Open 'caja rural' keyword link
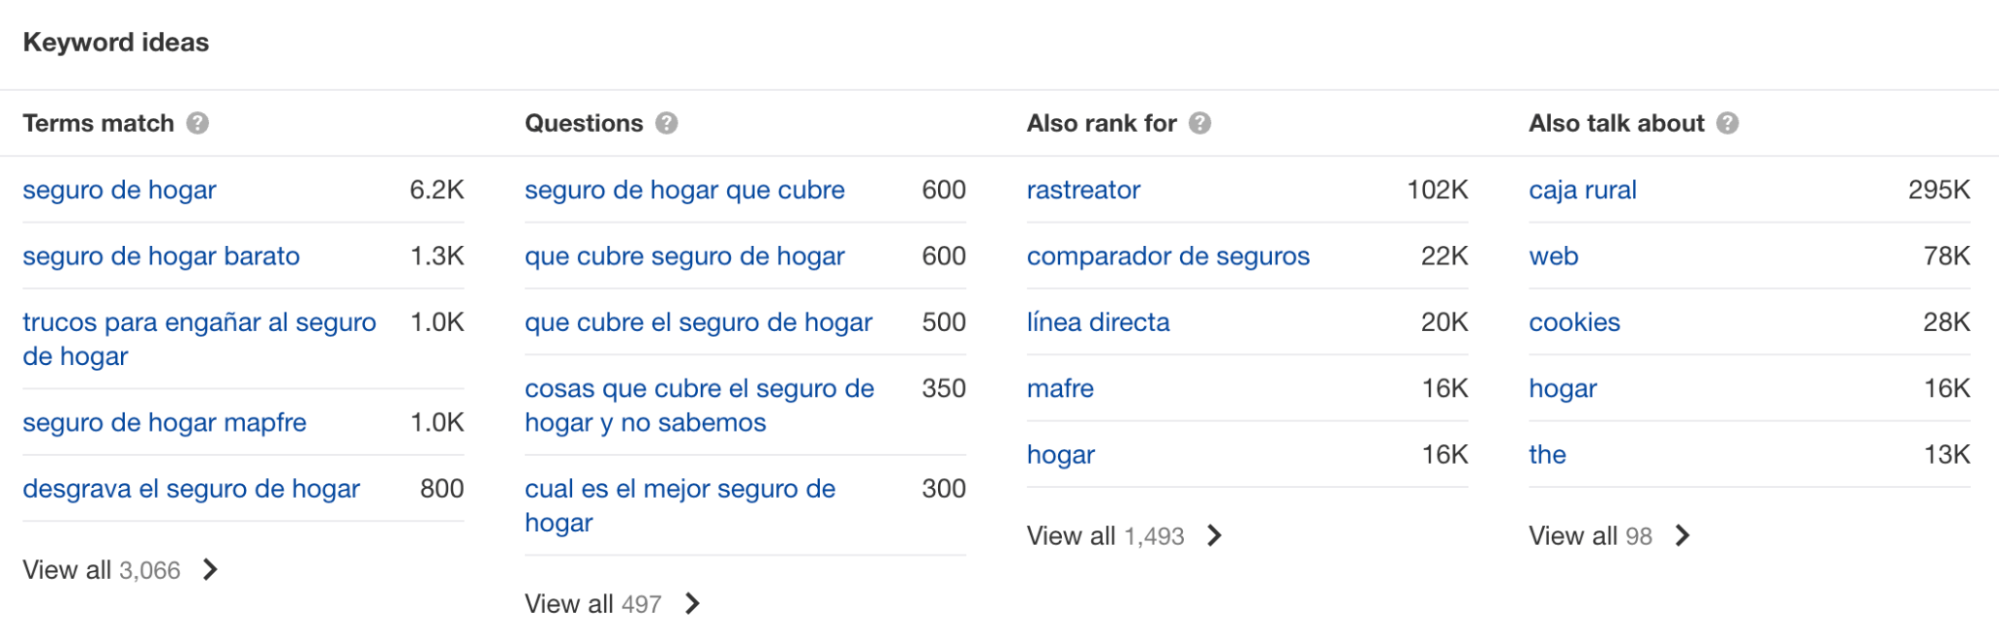 1582,190
